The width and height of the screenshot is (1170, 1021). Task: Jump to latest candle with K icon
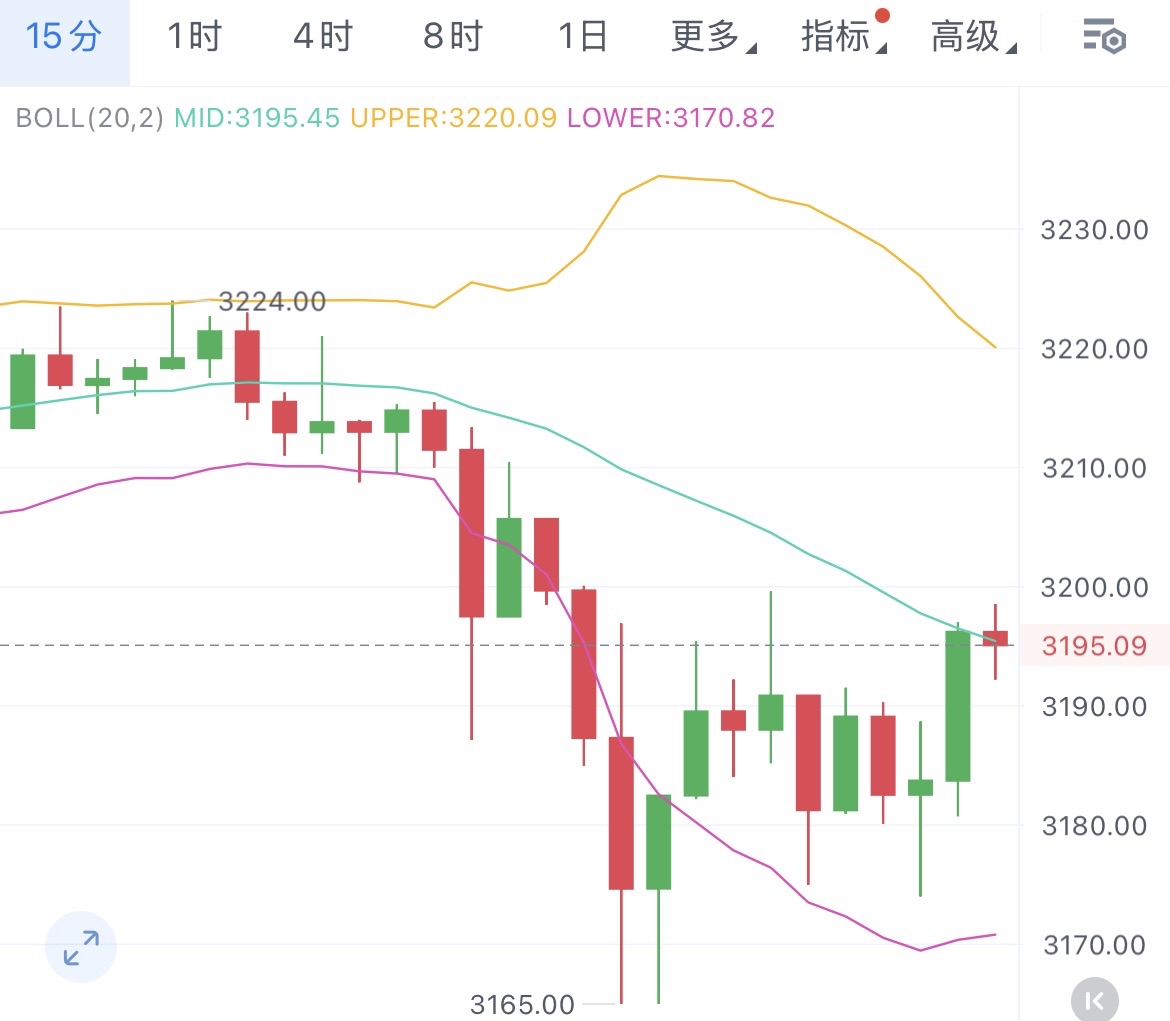1094,999
